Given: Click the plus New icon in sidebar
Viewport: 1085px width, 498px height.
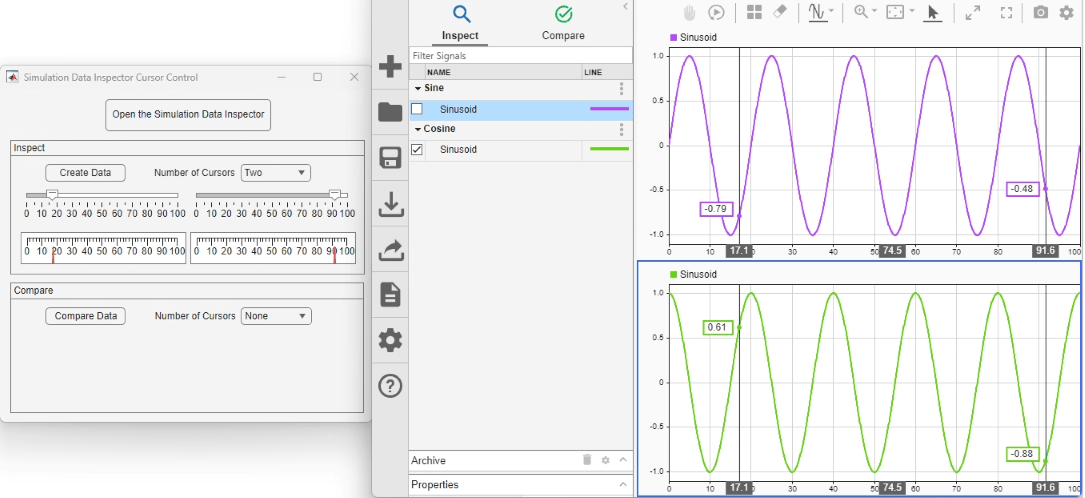Looking at the screenshot, I should point(390,67).
